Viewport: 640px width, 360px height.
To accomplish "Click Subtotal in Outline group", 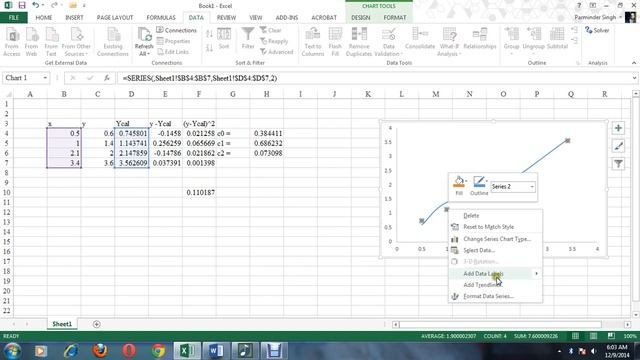I will tap(557, 38).
